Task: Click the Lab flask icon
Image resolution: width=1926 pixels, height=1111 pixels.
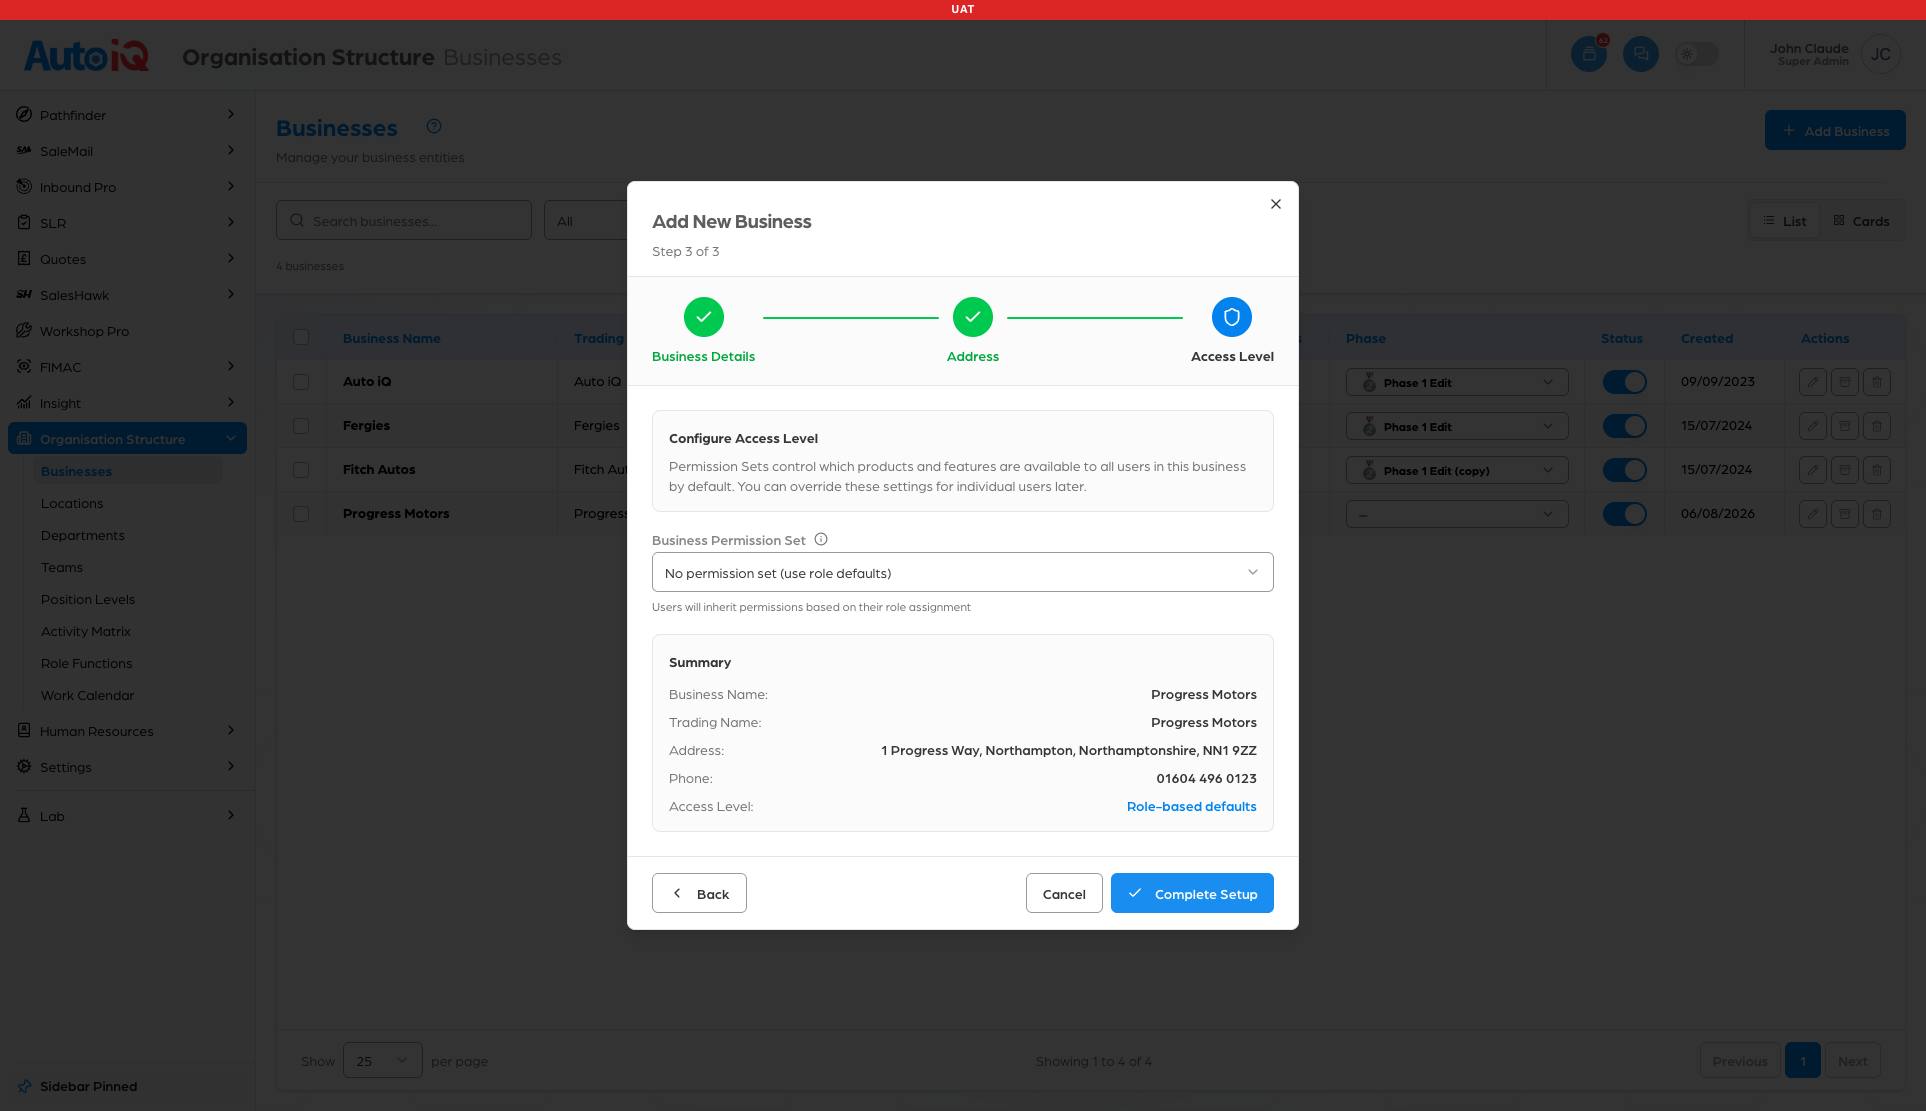Action: coord(24,816)
